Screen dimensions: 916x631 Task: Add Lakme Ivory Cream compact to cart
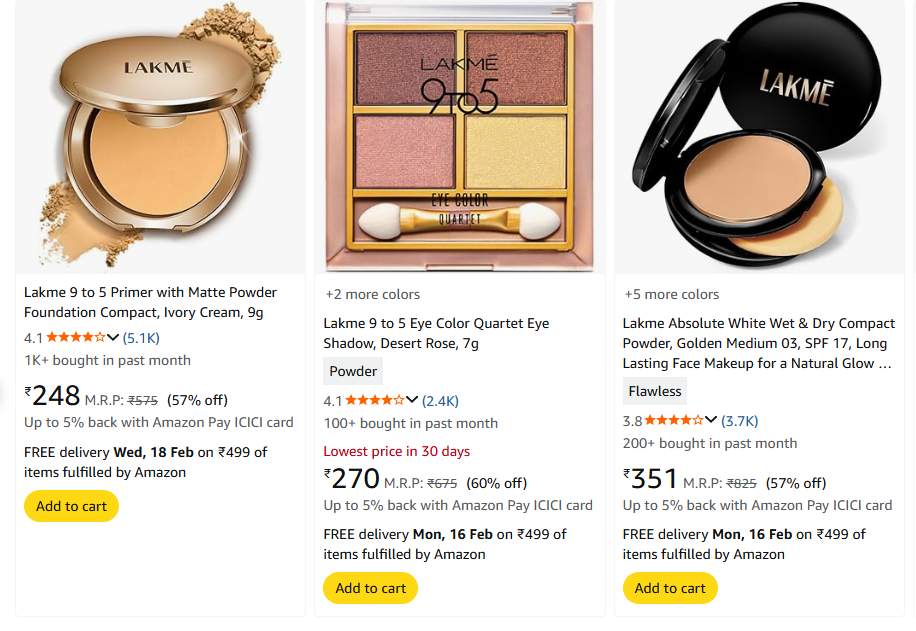click(x=71, y=506)
